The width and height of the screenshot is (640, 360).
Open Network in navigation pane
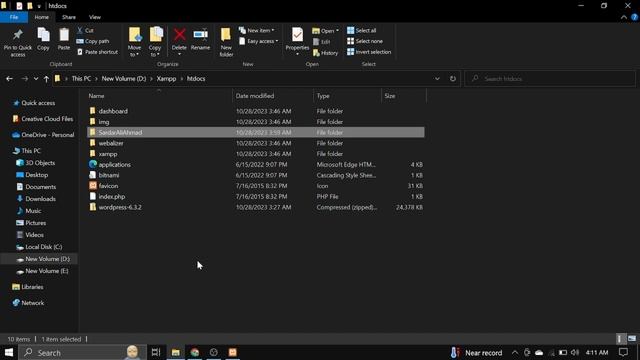33,303
